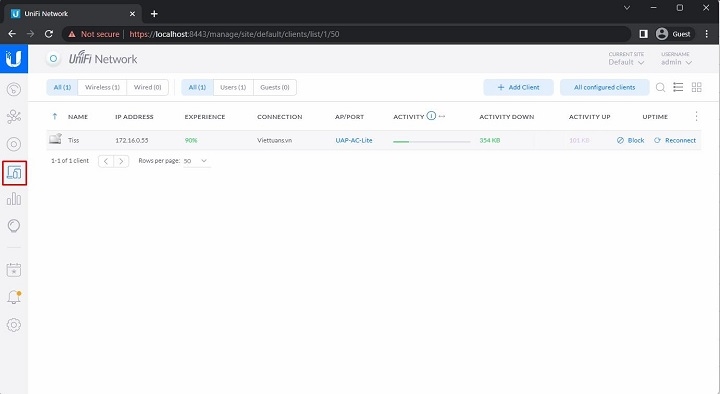The width and height of the screenshot is (720, 394).
Task: Open a new browser tab
Action: pyautogui.click(x=154, y=14)
